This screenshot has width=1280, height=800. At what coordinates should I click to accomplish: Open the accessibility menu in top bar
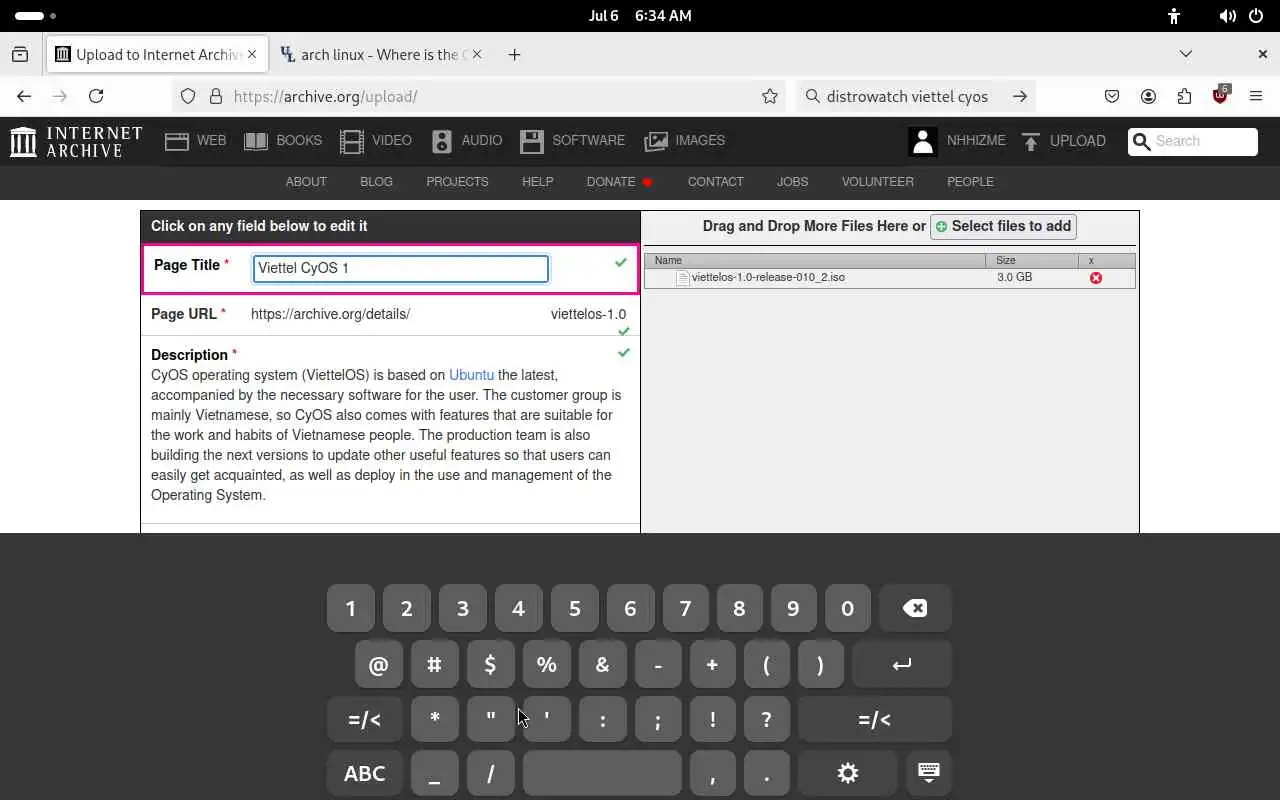1174,16
